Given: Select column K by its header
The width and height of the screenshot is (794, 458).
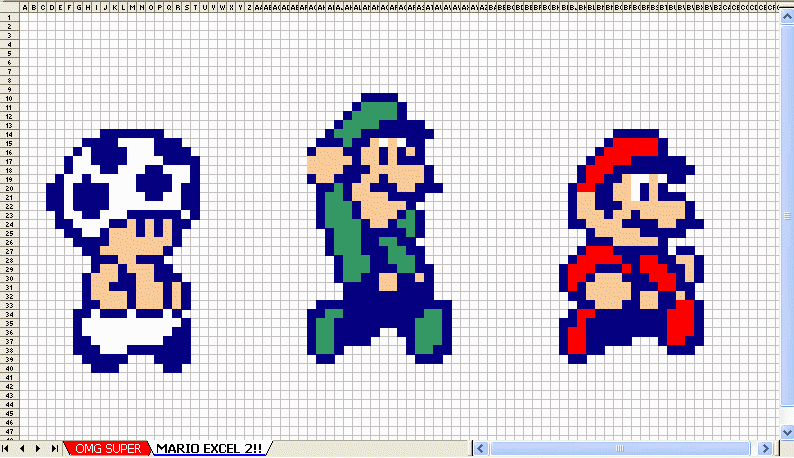Looking at the screenshot, I should [x=114, y=7].
